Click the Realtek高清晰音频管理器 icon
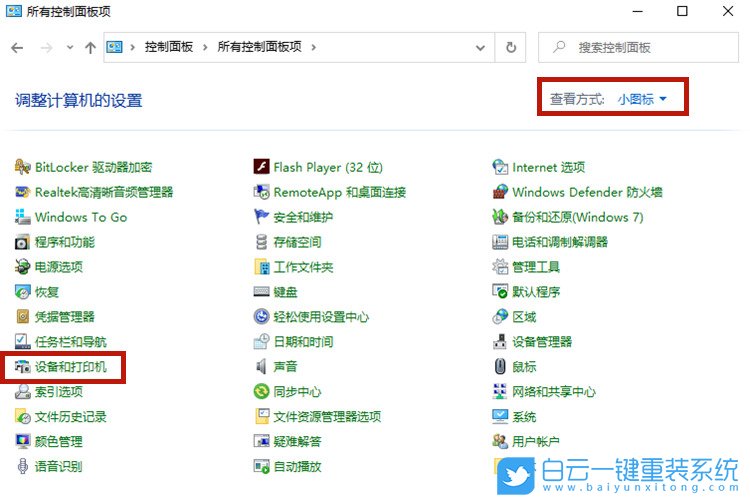Image resolution: width=750 pixels, height=500 pixels. tap(22, 192)
